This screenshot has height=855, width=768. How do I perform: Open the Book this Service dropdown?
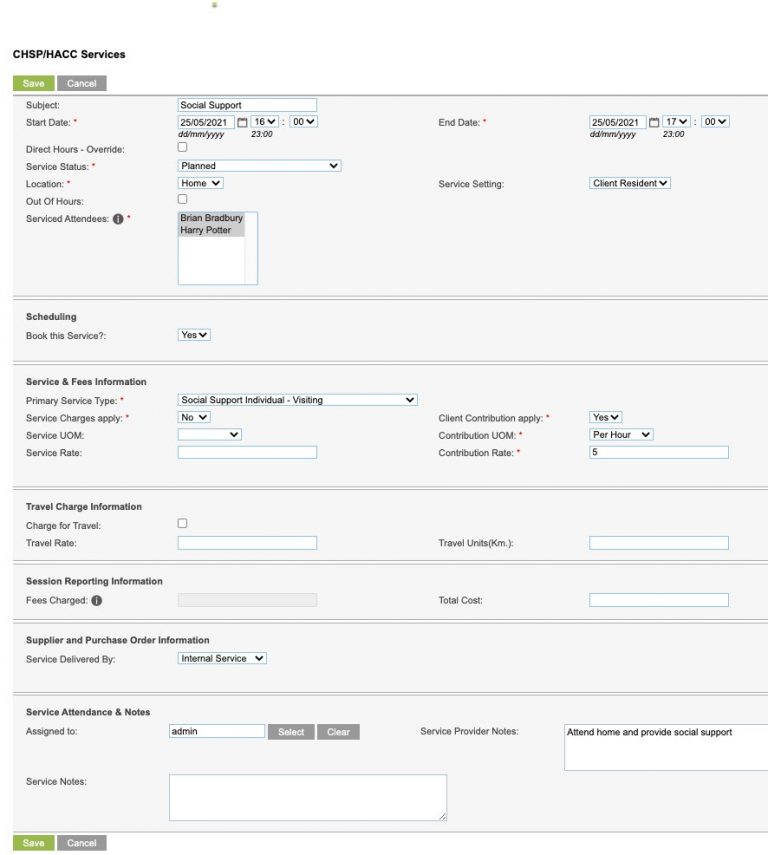click(193, 334)
